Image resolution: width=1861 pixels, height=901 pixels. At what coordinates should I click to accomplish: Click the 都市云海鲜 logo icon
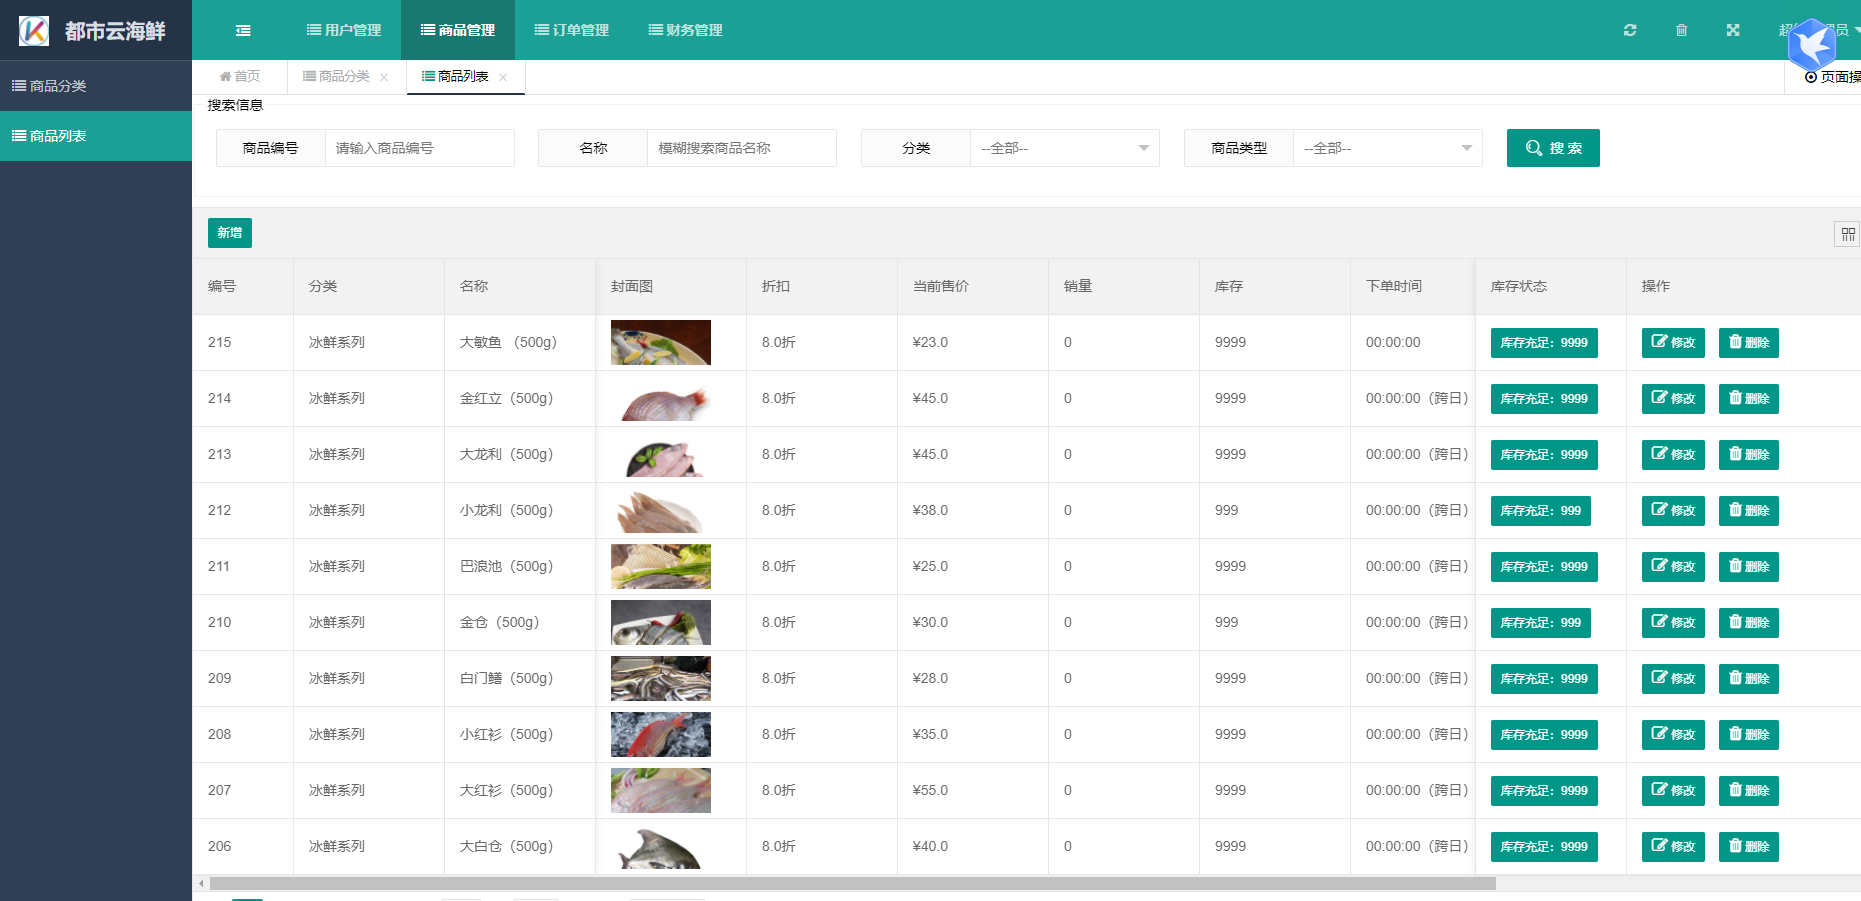pos(34,31)
